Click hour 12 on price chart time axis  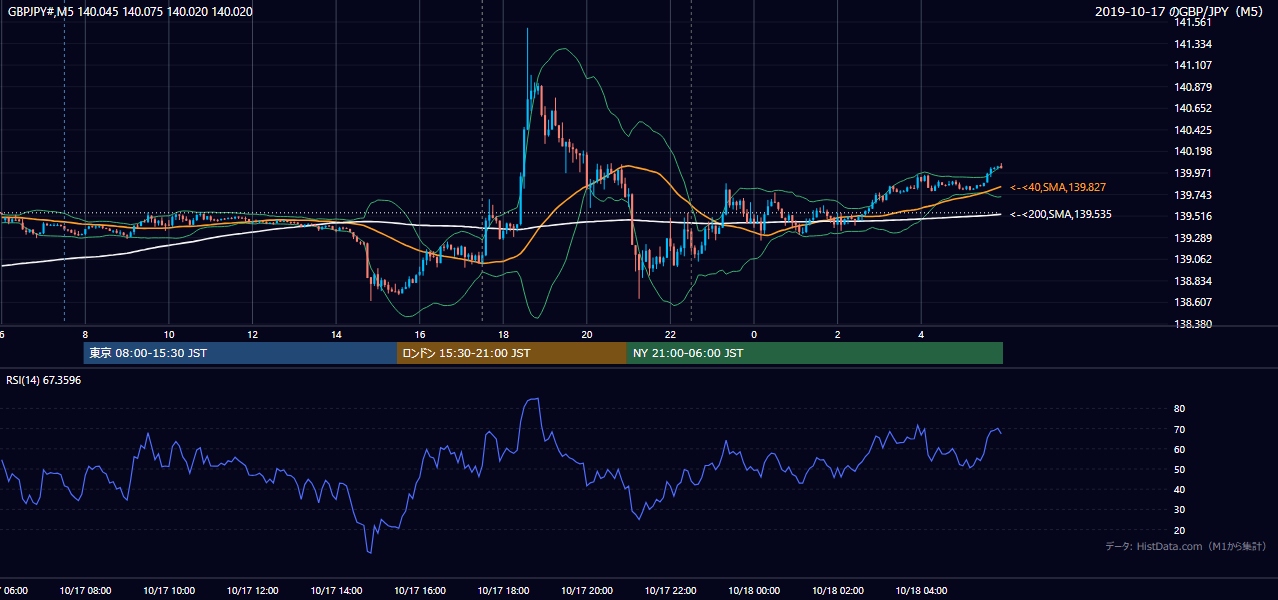(252, 334)
